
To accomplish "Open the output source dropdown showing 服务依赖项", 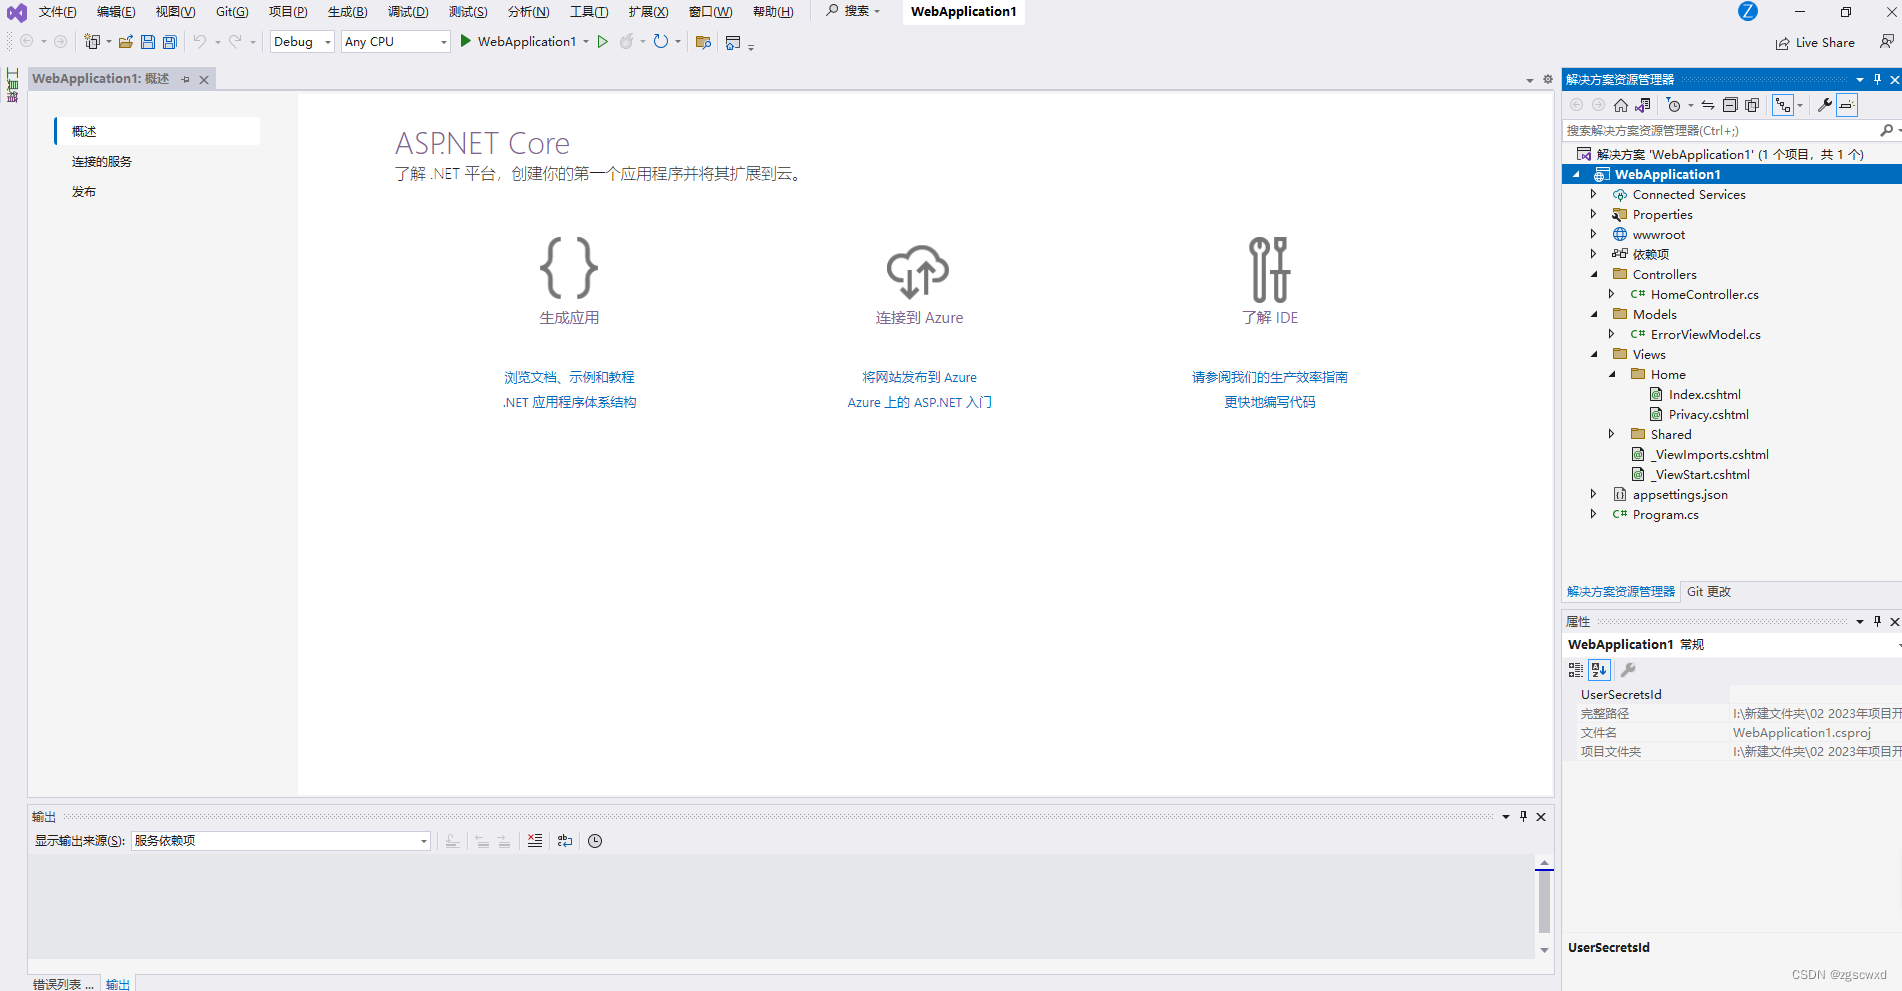I will coord(281,841).
